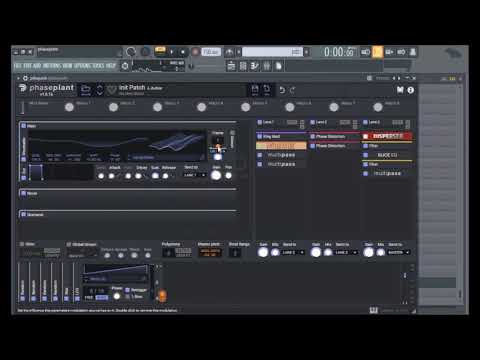Open the EDIT menu in FL Studio
The width and height of the screenshot is (480, 360).
[27, 66]
